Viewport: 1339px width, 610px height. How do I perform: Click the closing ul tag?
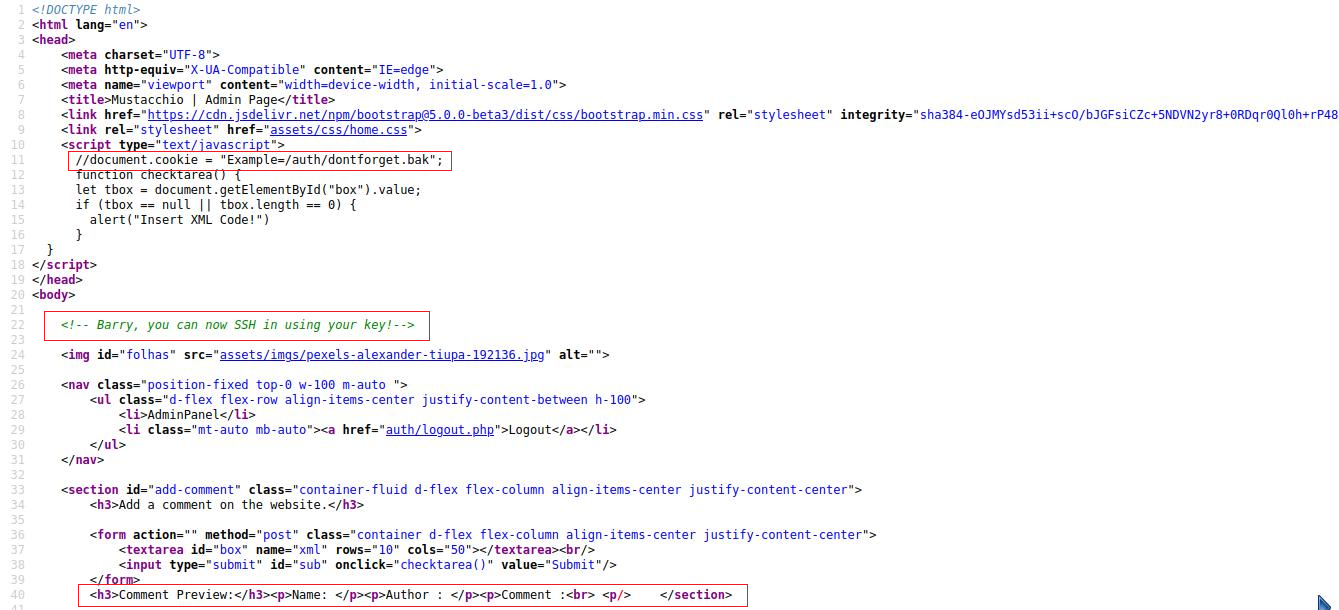coord(108,445)
